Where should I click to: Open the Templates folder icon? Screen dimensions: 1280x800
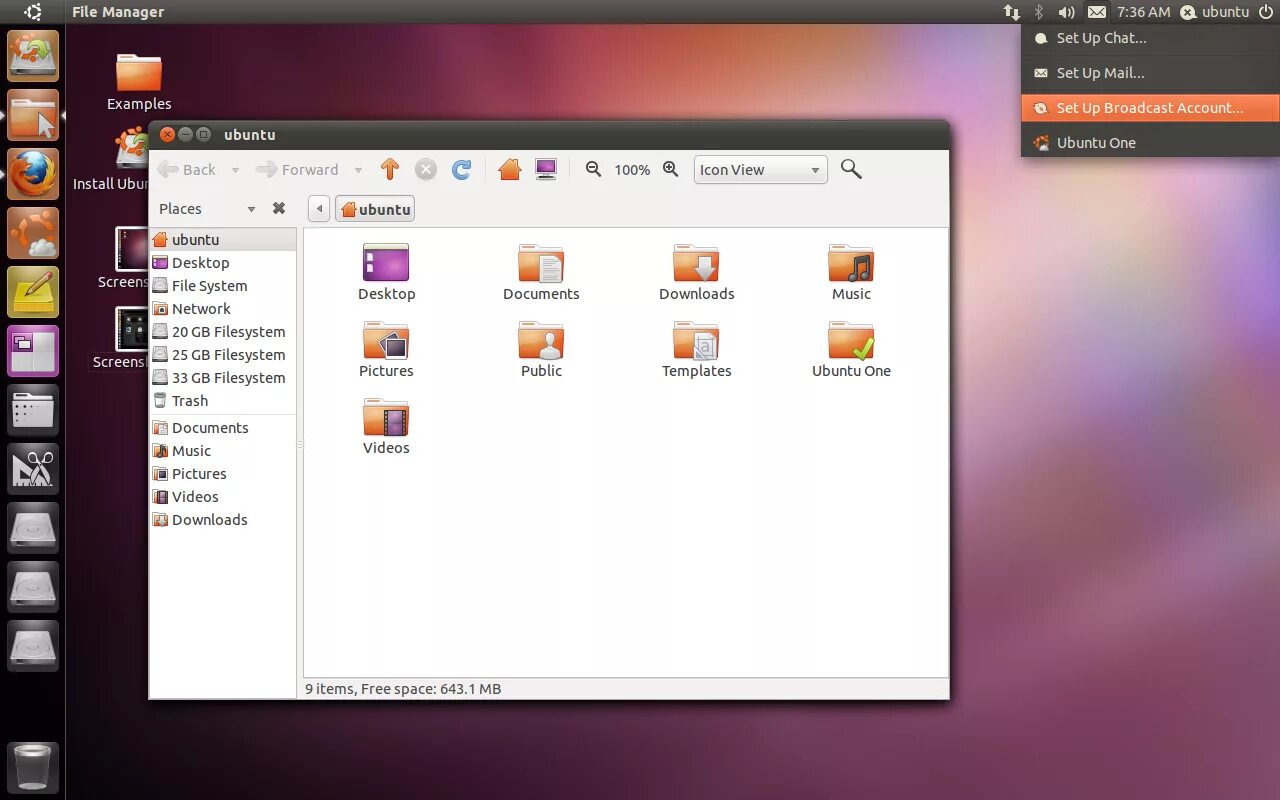click(x=696, y=349)
